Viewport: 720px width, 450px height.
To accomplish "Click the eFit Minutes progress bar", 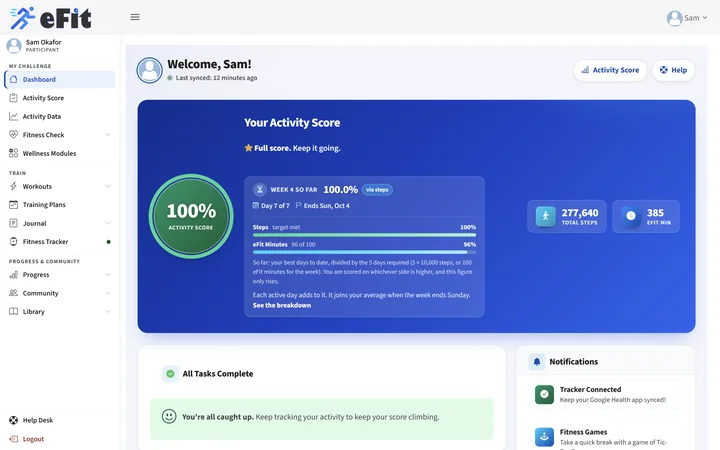I will click(364, 252).
